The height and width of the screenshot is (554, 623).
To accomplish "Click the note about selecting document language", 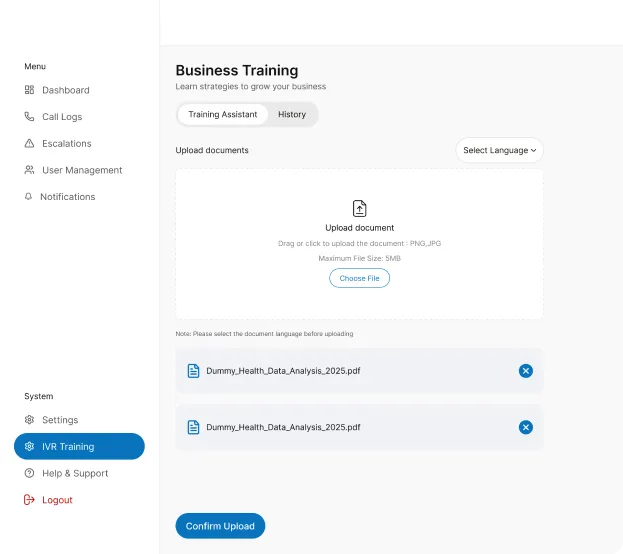I will point(264,334).
